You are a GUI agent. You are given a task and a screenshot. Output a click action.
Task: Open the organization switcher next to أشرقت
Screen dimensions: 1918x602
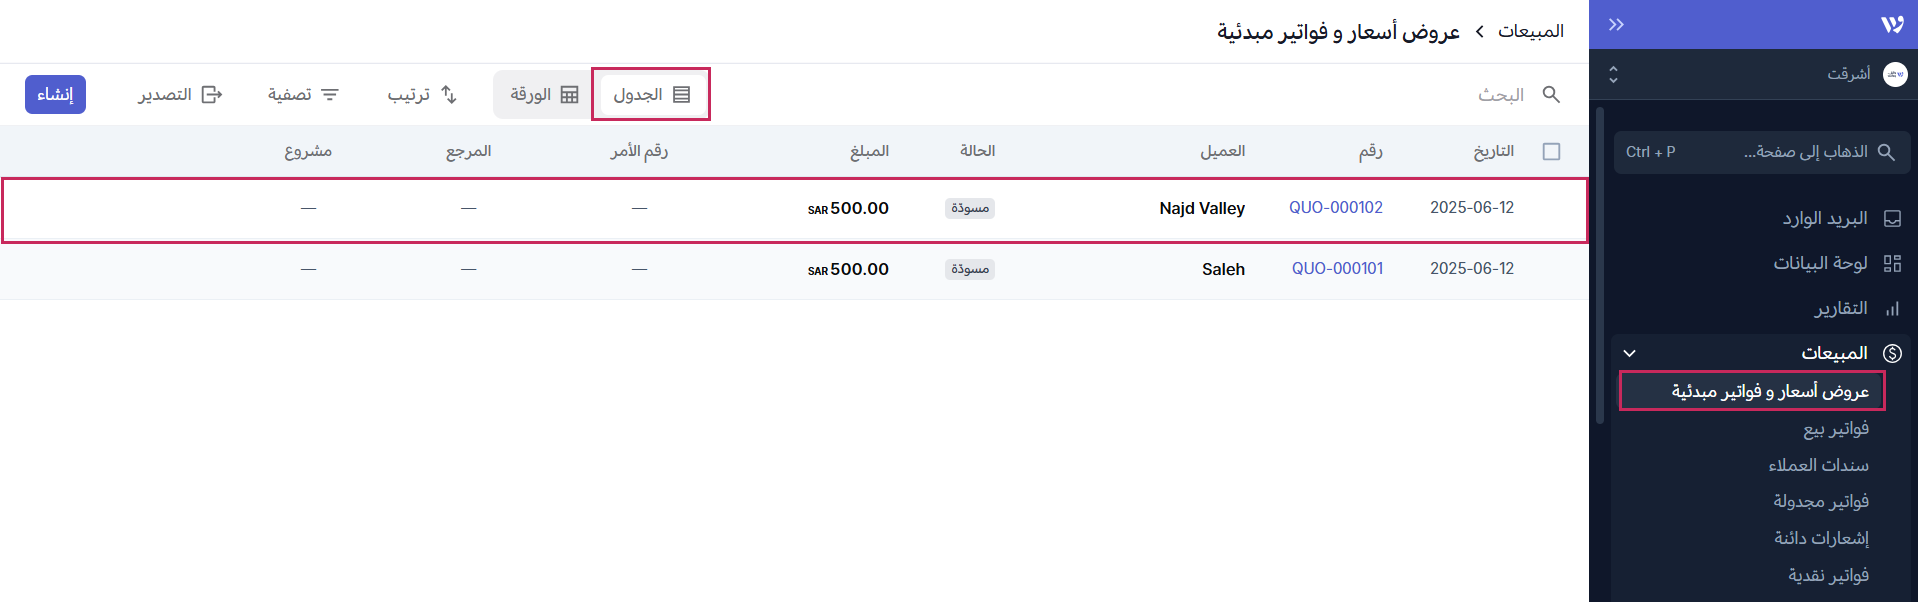coord(1613,75)
